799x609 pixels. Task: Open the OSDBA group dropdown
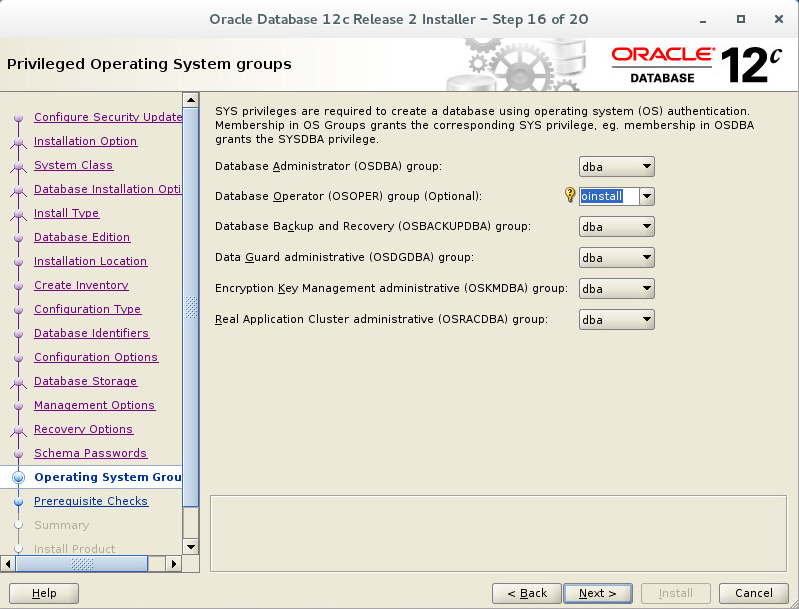617,167
